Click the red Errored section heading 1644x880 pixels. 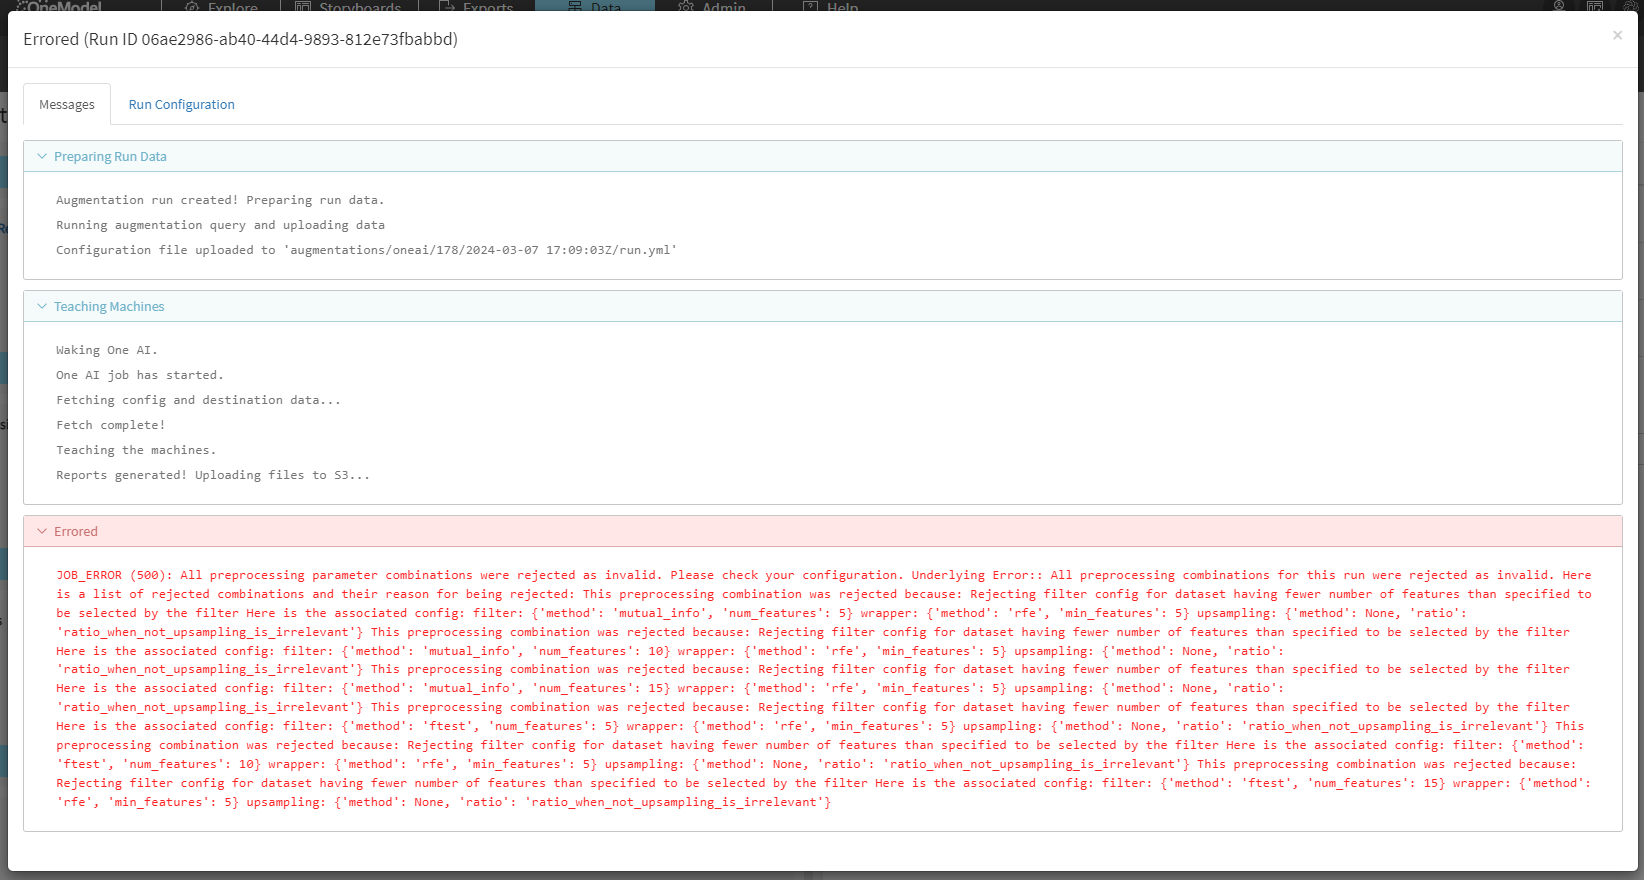(76, 532)
